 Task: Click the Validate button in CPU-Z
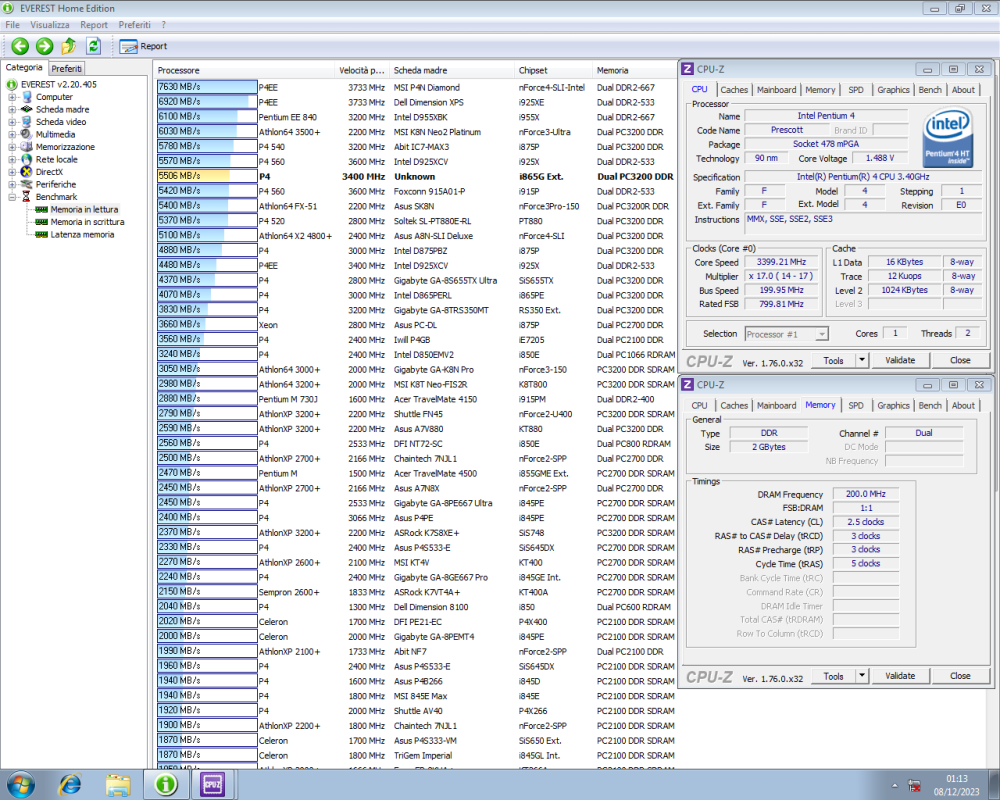coord(899,360)
